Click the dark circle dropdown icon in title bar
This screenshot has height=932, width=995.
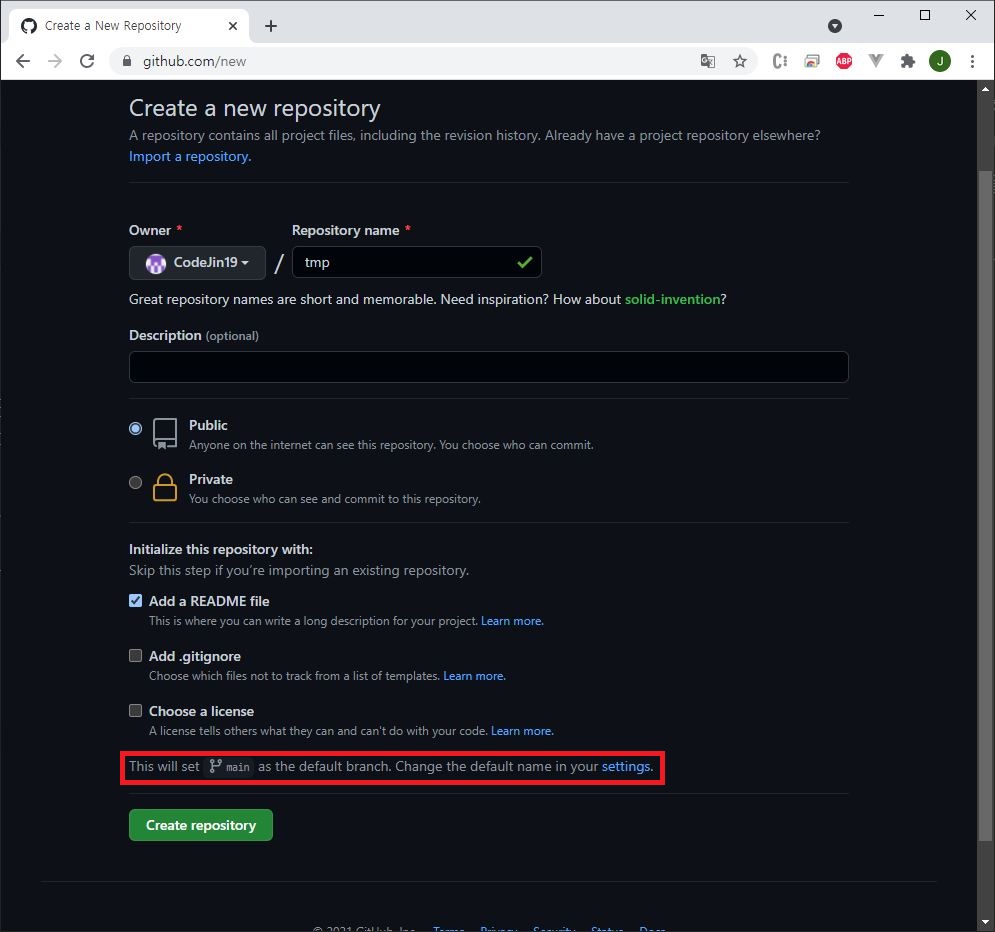835,26
